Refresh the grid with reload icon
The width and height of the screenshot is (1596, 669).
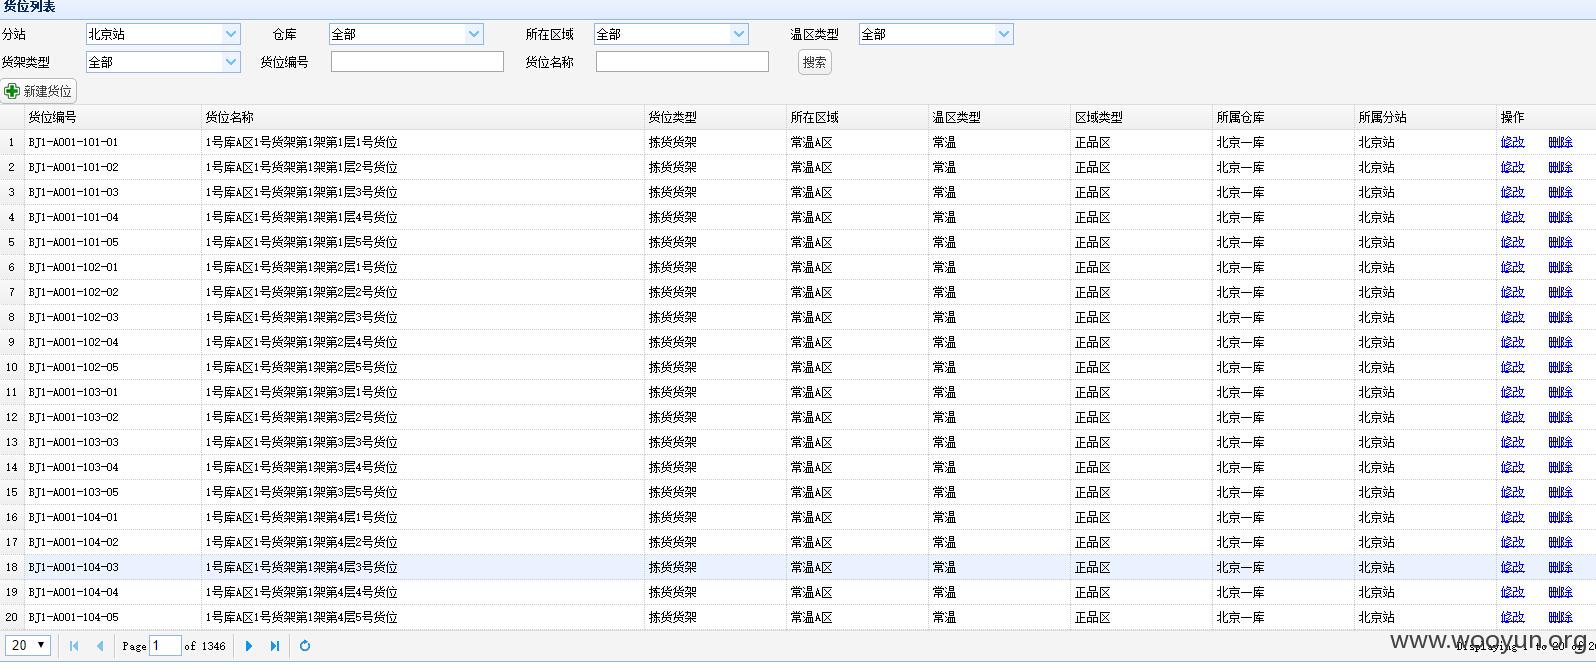(x=305, y=646)
